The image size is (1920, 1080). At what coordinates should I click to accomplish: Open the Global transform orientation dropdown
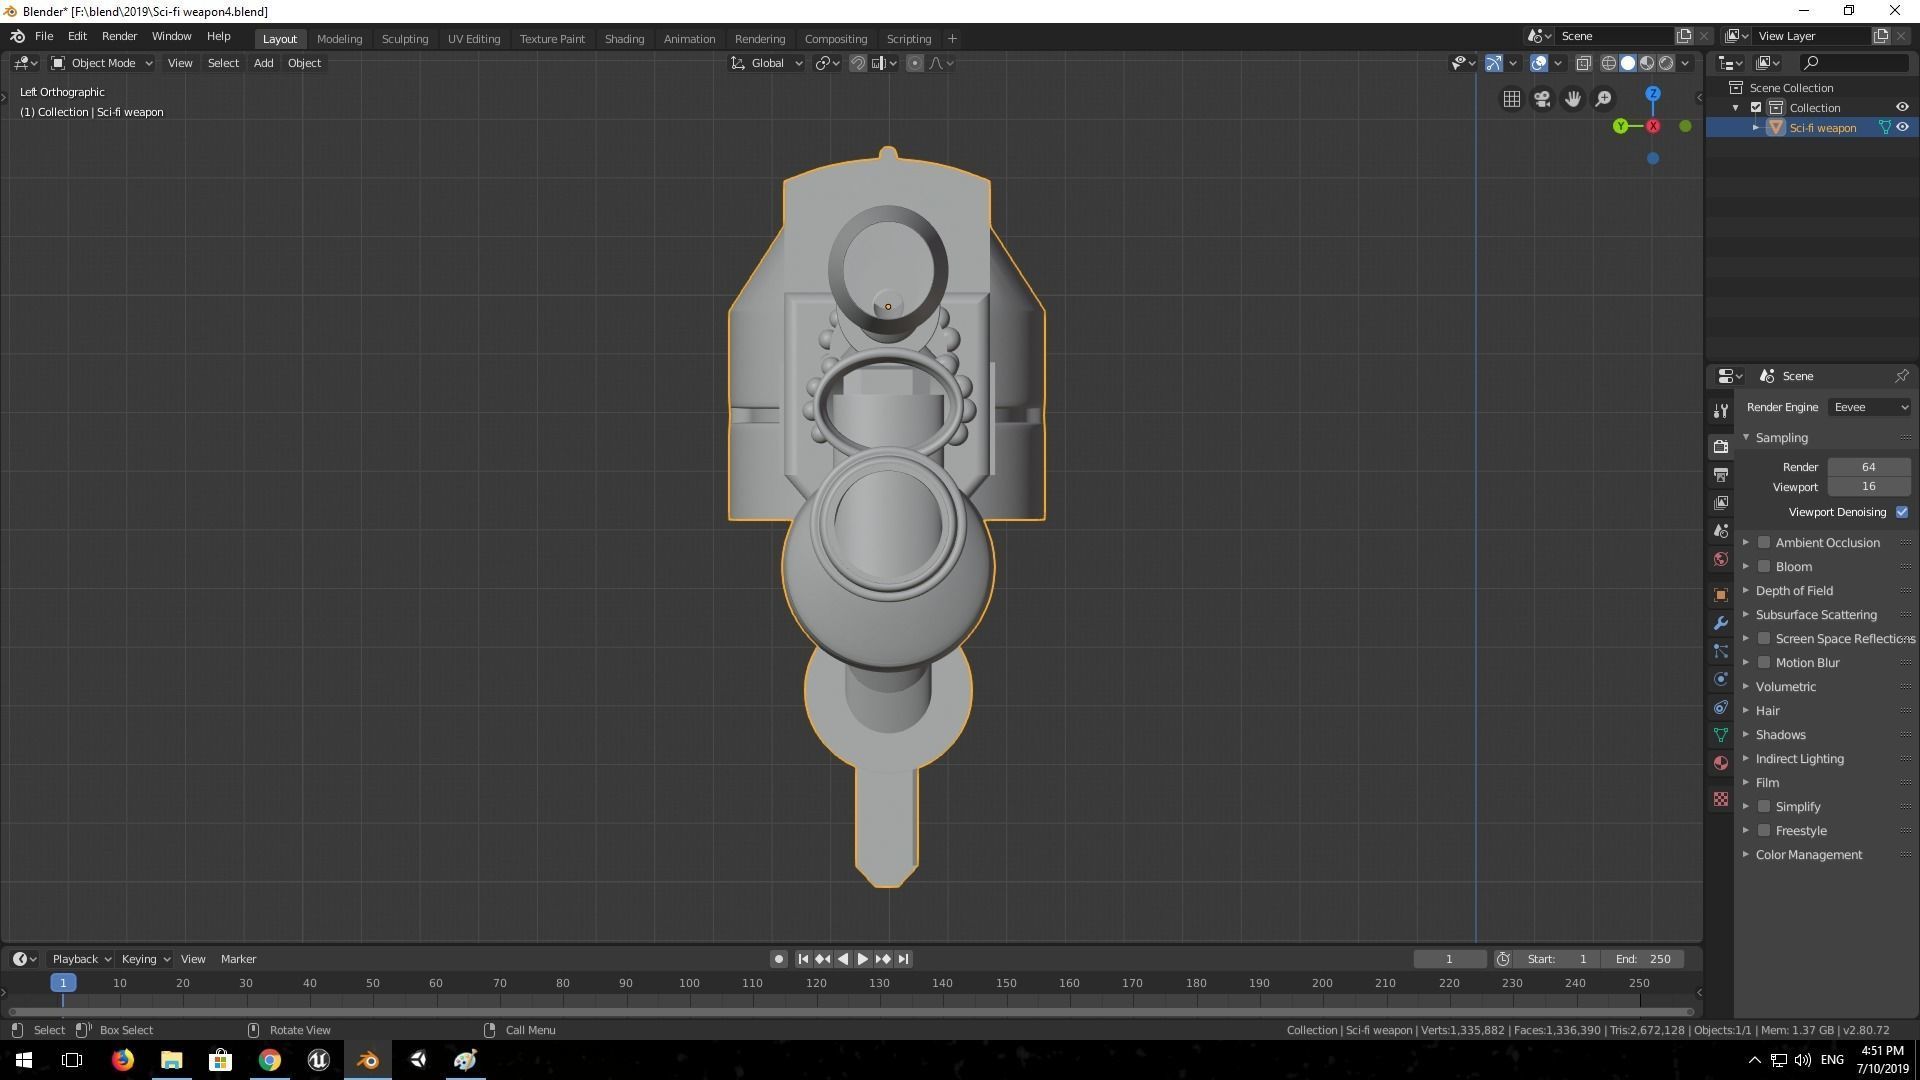pos(767,63)
